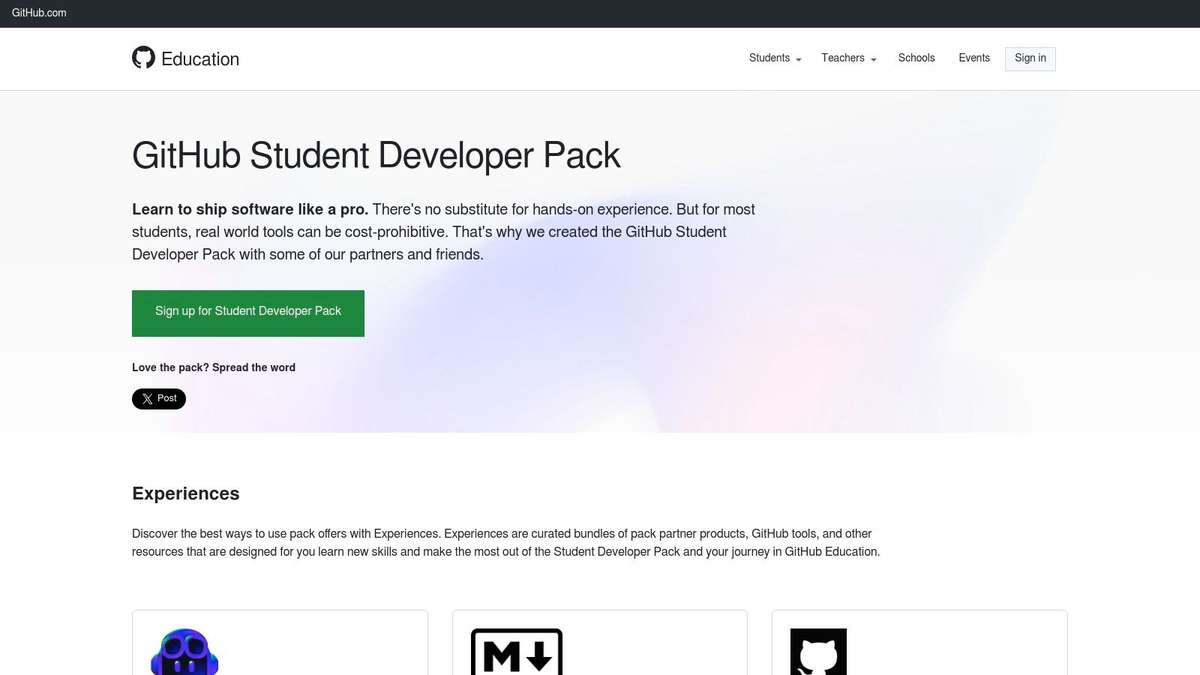Click Sign up for Student Developer Pack
Viewport: 1200px width, 675px height.
(x=248, y=311)
